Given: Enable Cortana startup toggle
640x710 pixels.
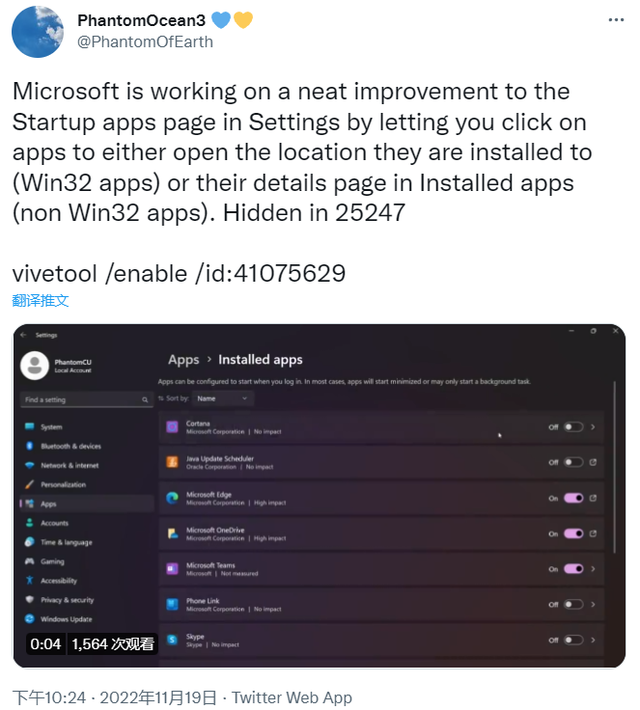Looking at the screenshot, I should pos(573,427).
